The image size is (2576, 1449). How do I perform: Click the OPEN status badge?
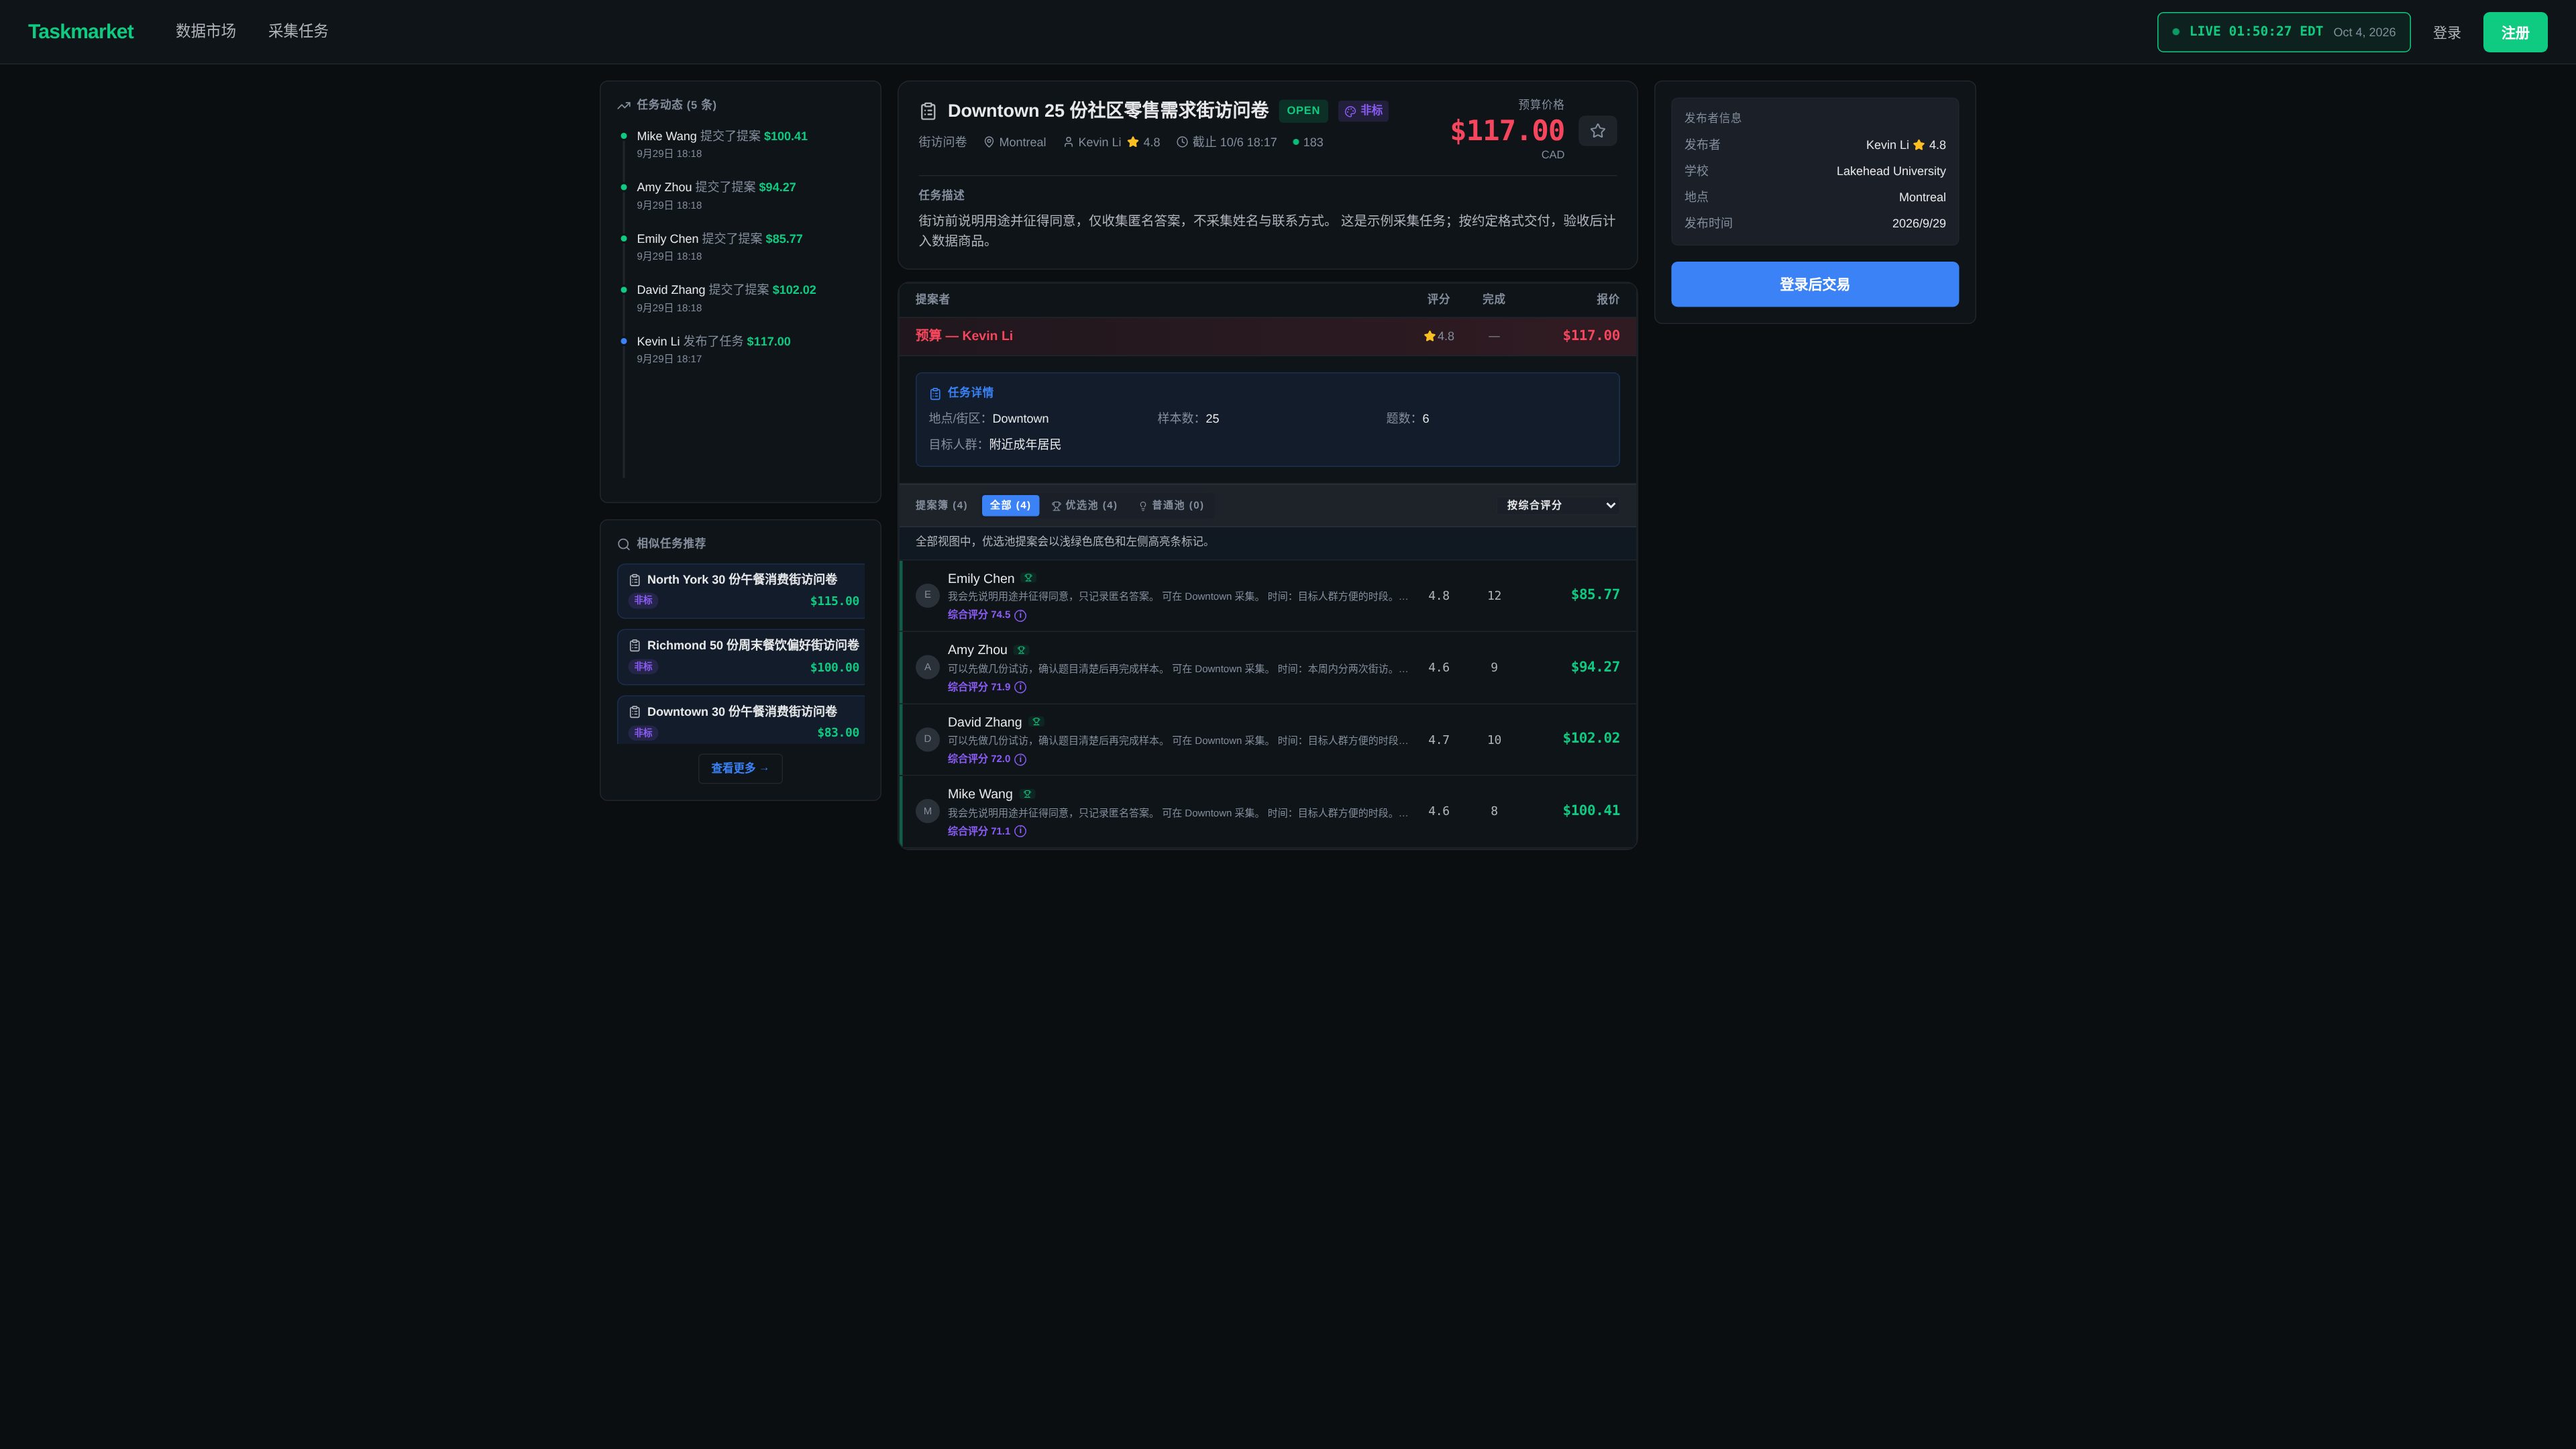(x=1303, y=111)
